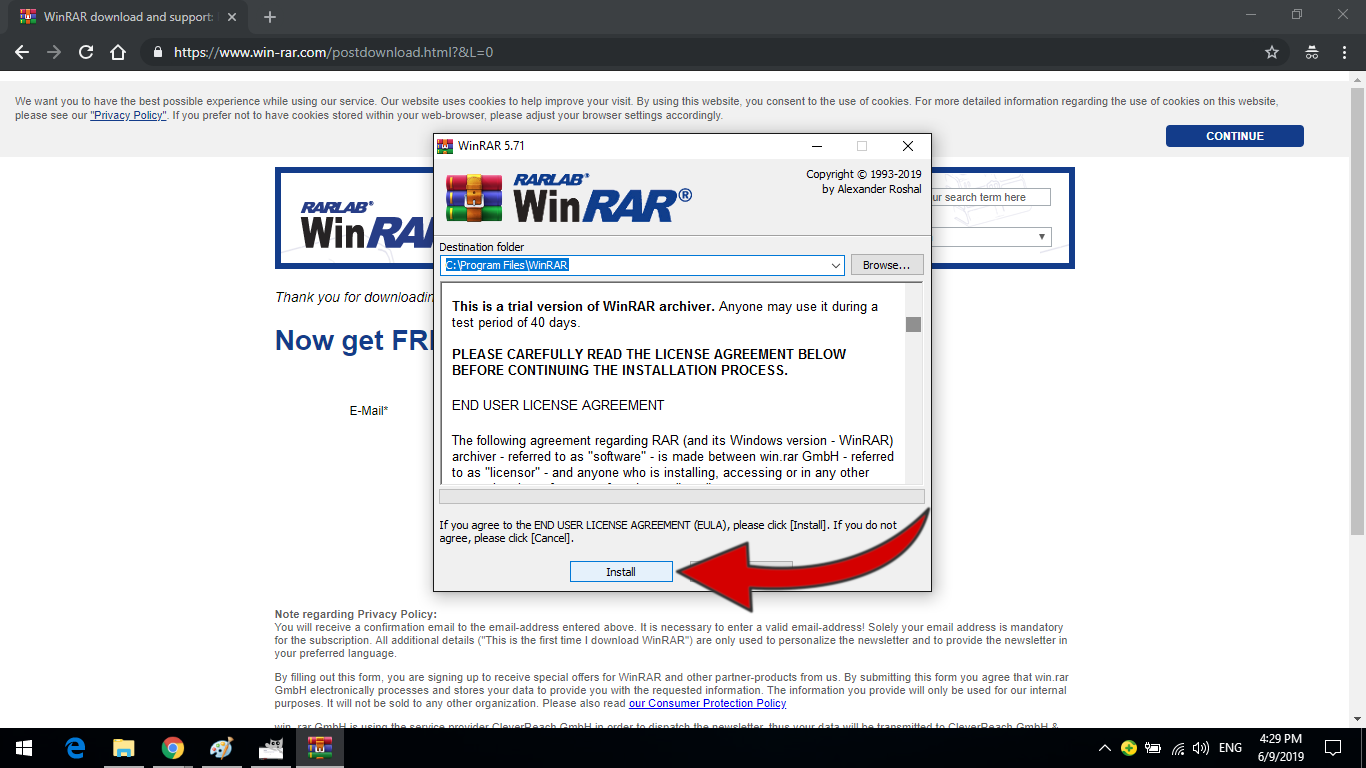Viewport: 1366px width, 768px height.
Task: Open Google Chrome from the taskbar
Action: click(173, 748)
